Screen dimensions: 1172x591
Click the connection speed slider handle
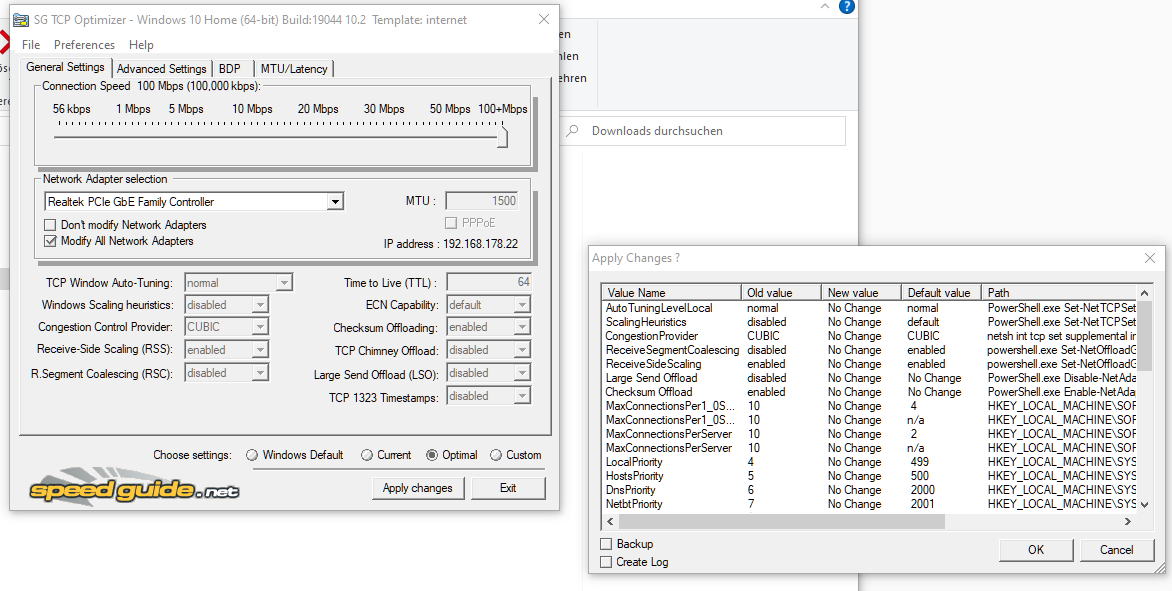[502, 137]
